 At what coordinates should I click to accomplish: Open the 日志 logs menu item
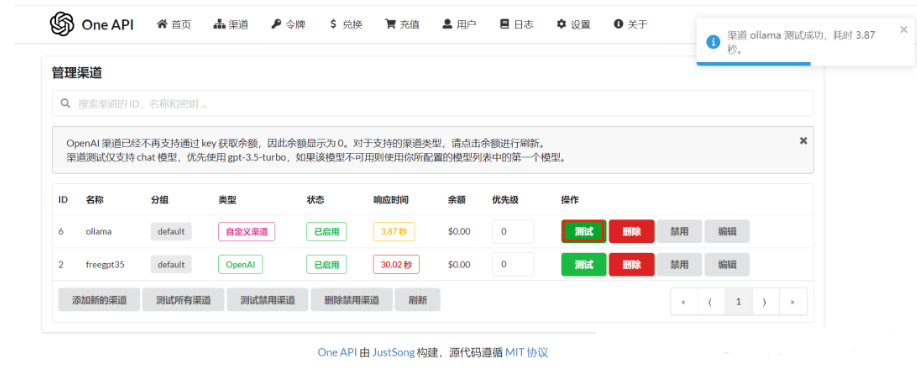point(516,24)
